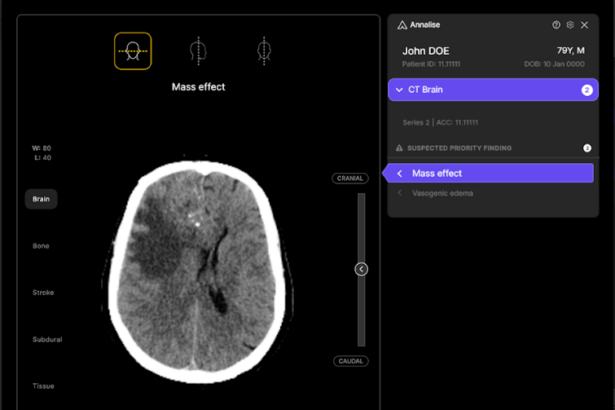Switch to the Bone window preset
The height and width of the screenshot is (410, 615).
(41, 246)
